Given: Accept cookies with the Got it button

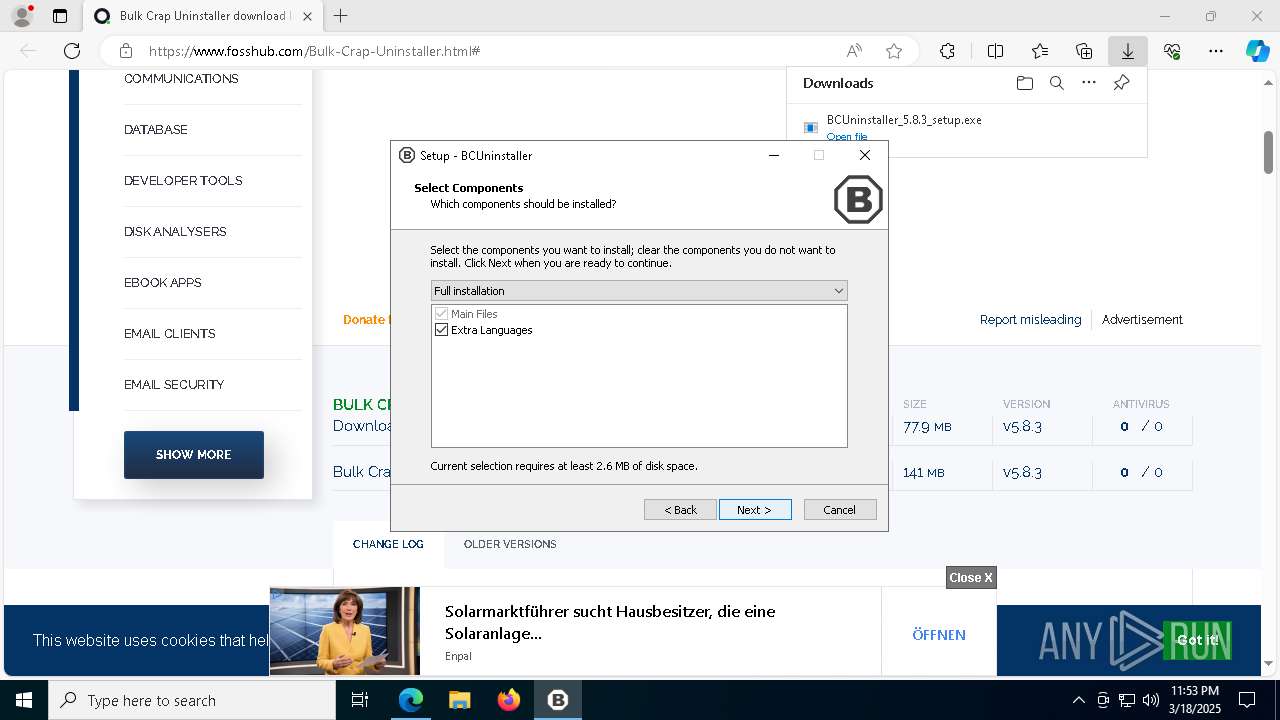Looking at the screenshot, I should click(x=1197, y=640).
